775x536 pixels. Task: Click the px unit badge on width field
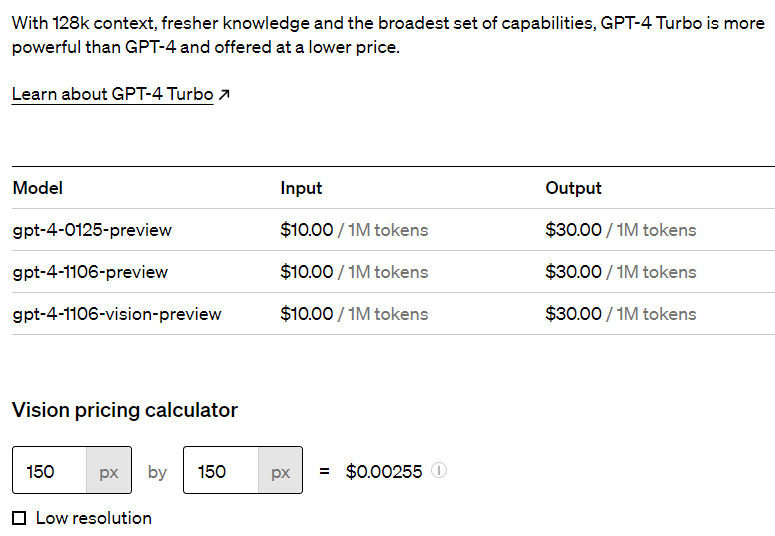coord(109,471)
